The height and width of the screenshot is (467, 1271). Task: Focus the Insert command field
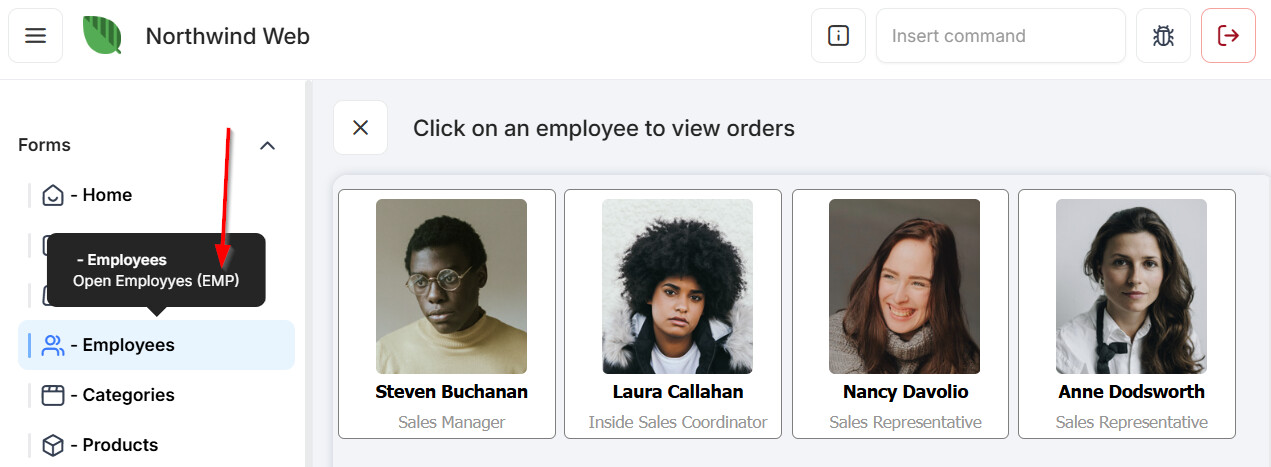coord(1000,36)
